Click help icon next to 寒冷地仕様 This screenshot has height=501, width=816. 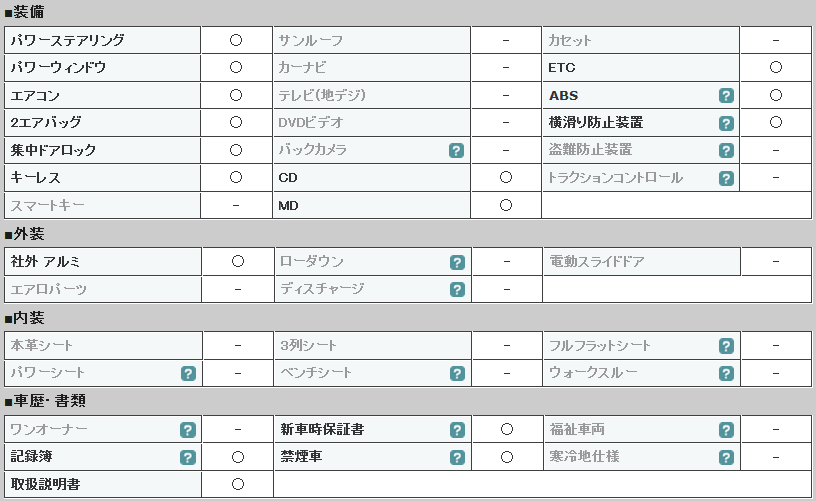tap(726, 457)
